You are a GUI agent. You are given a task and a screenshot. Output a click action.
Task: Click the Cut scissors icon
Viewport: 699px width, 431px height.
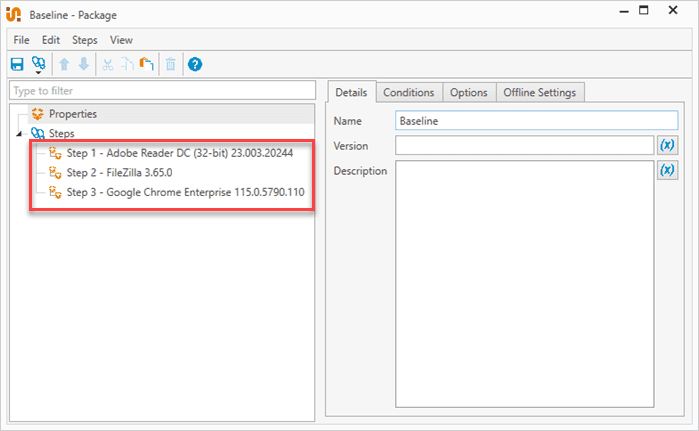[x=107, y=65]
